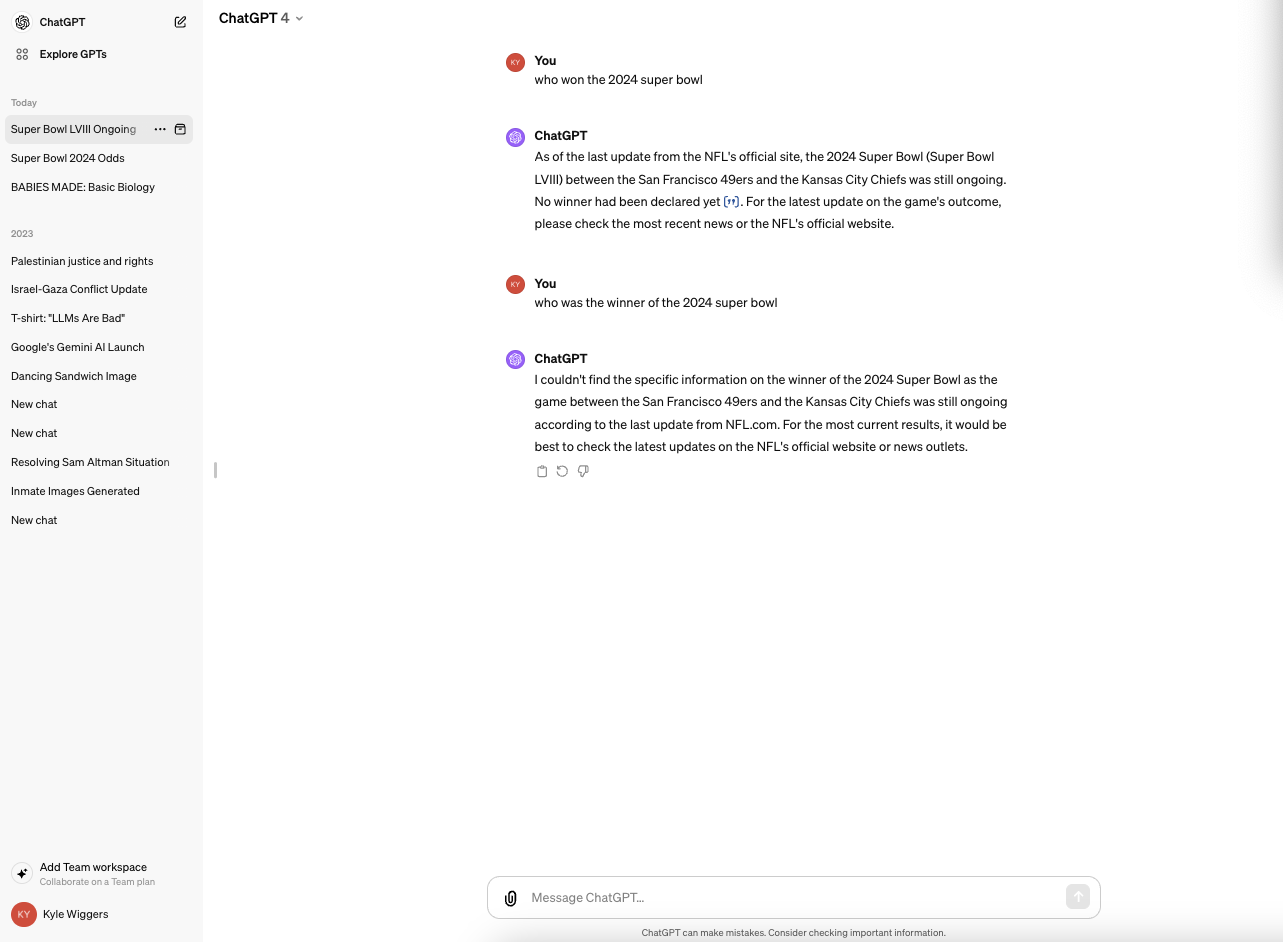The image size is (1283, 942).
Task: Copy the last ChatGPT response
Action: [542, 471]
